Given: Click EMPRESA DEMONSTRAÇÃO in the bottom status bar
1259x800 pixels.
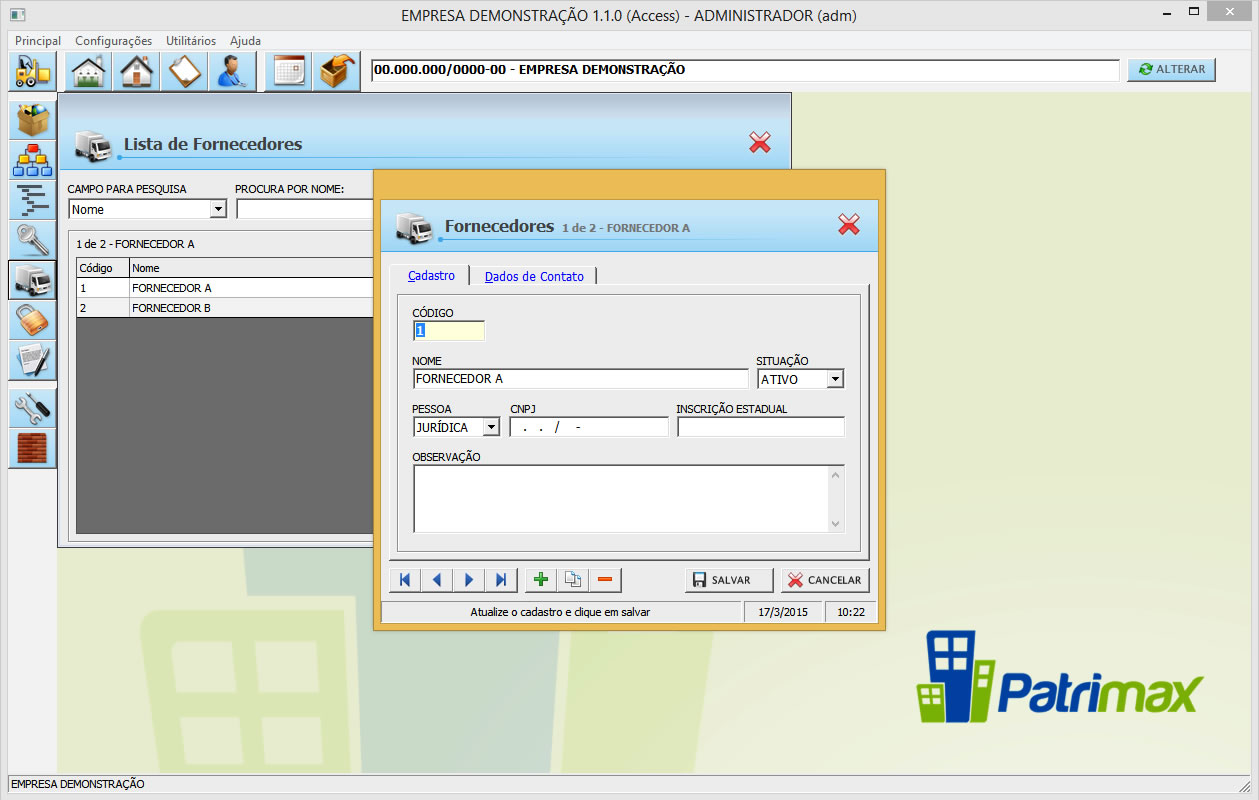Looking at the screenshot, I should tap(78, 784).
